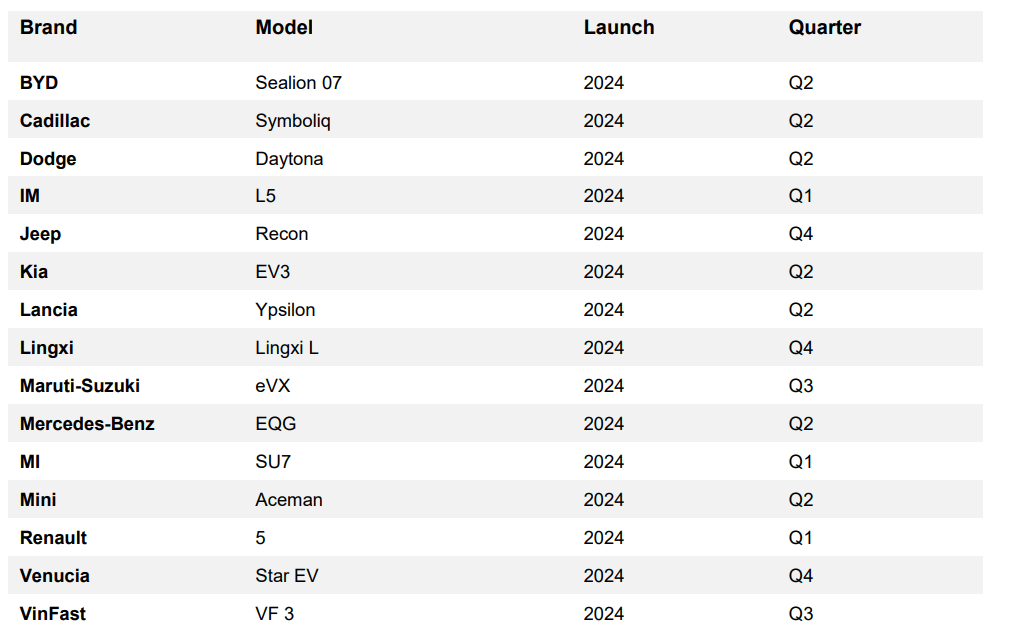Select the Jeep brand cell

pyautogui.click(x=40, y=234)
